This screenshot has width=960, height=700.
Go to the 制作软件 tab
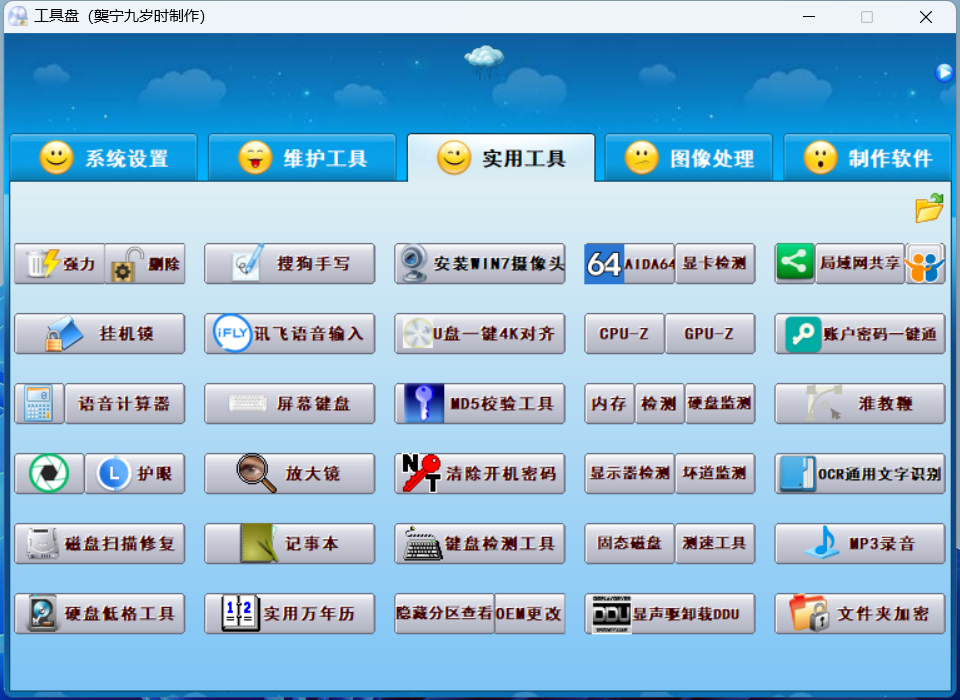click(867, 158)
